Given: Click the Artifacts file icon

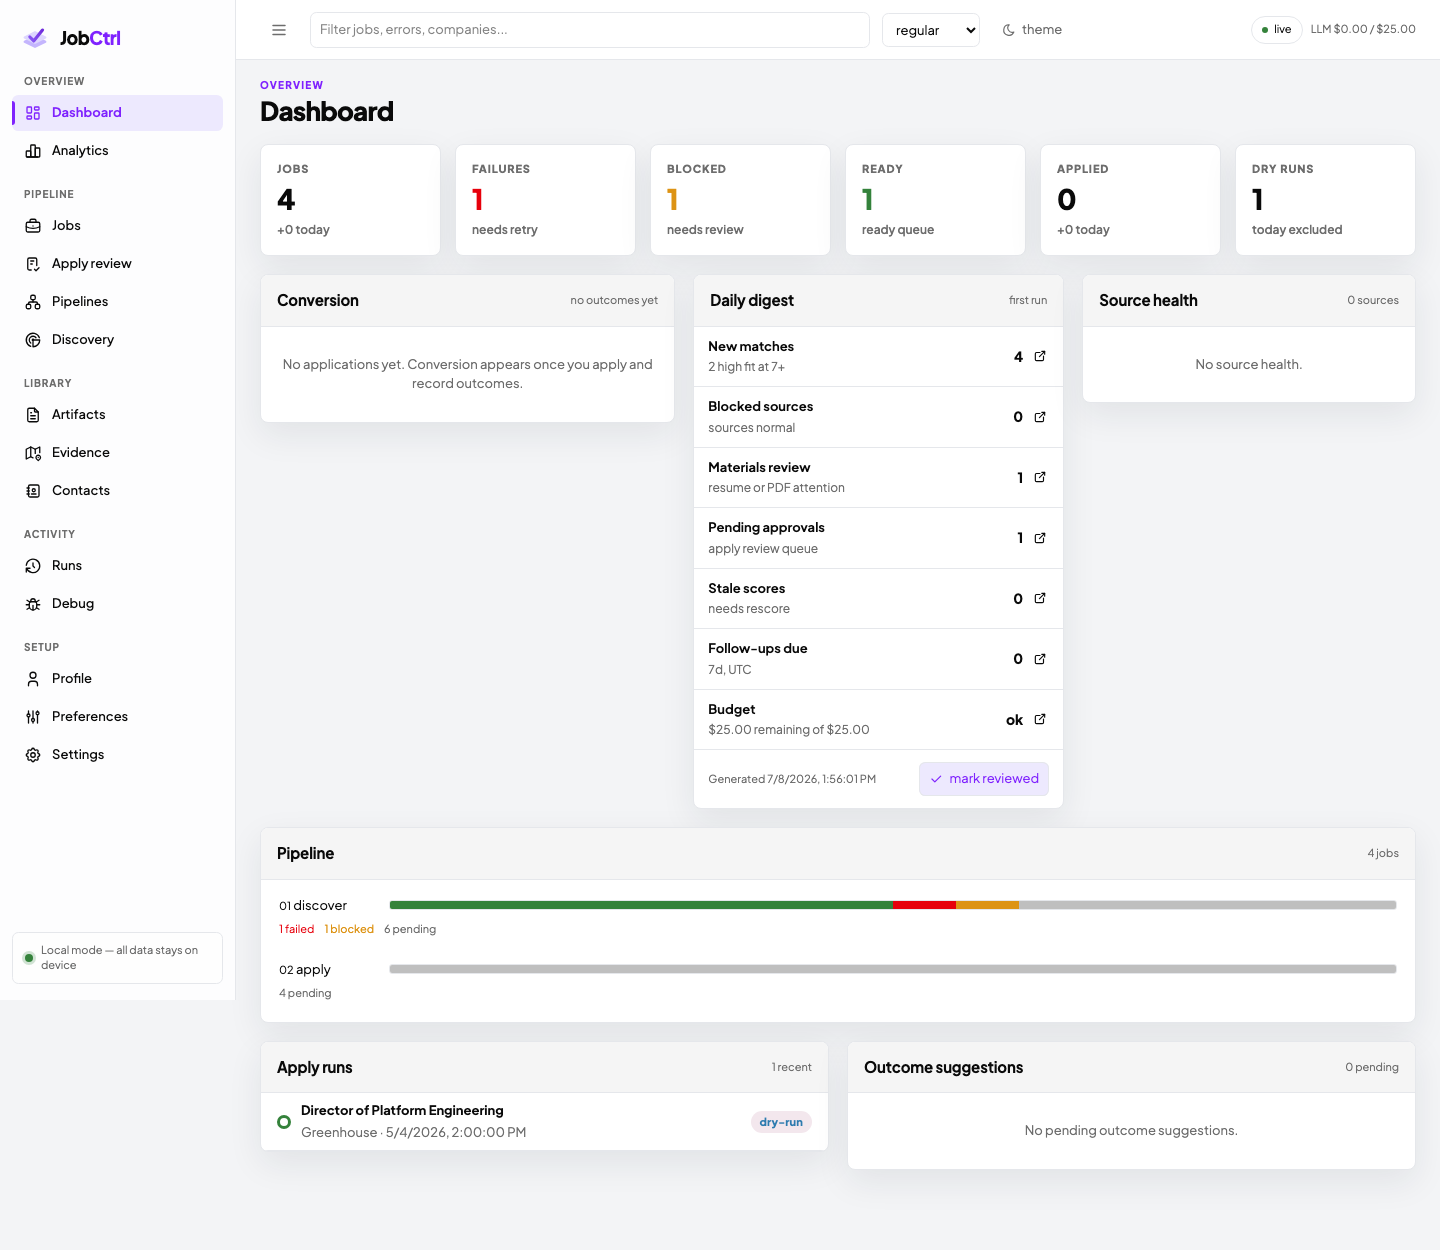Looking at the screenshot, I should point(33,415).
